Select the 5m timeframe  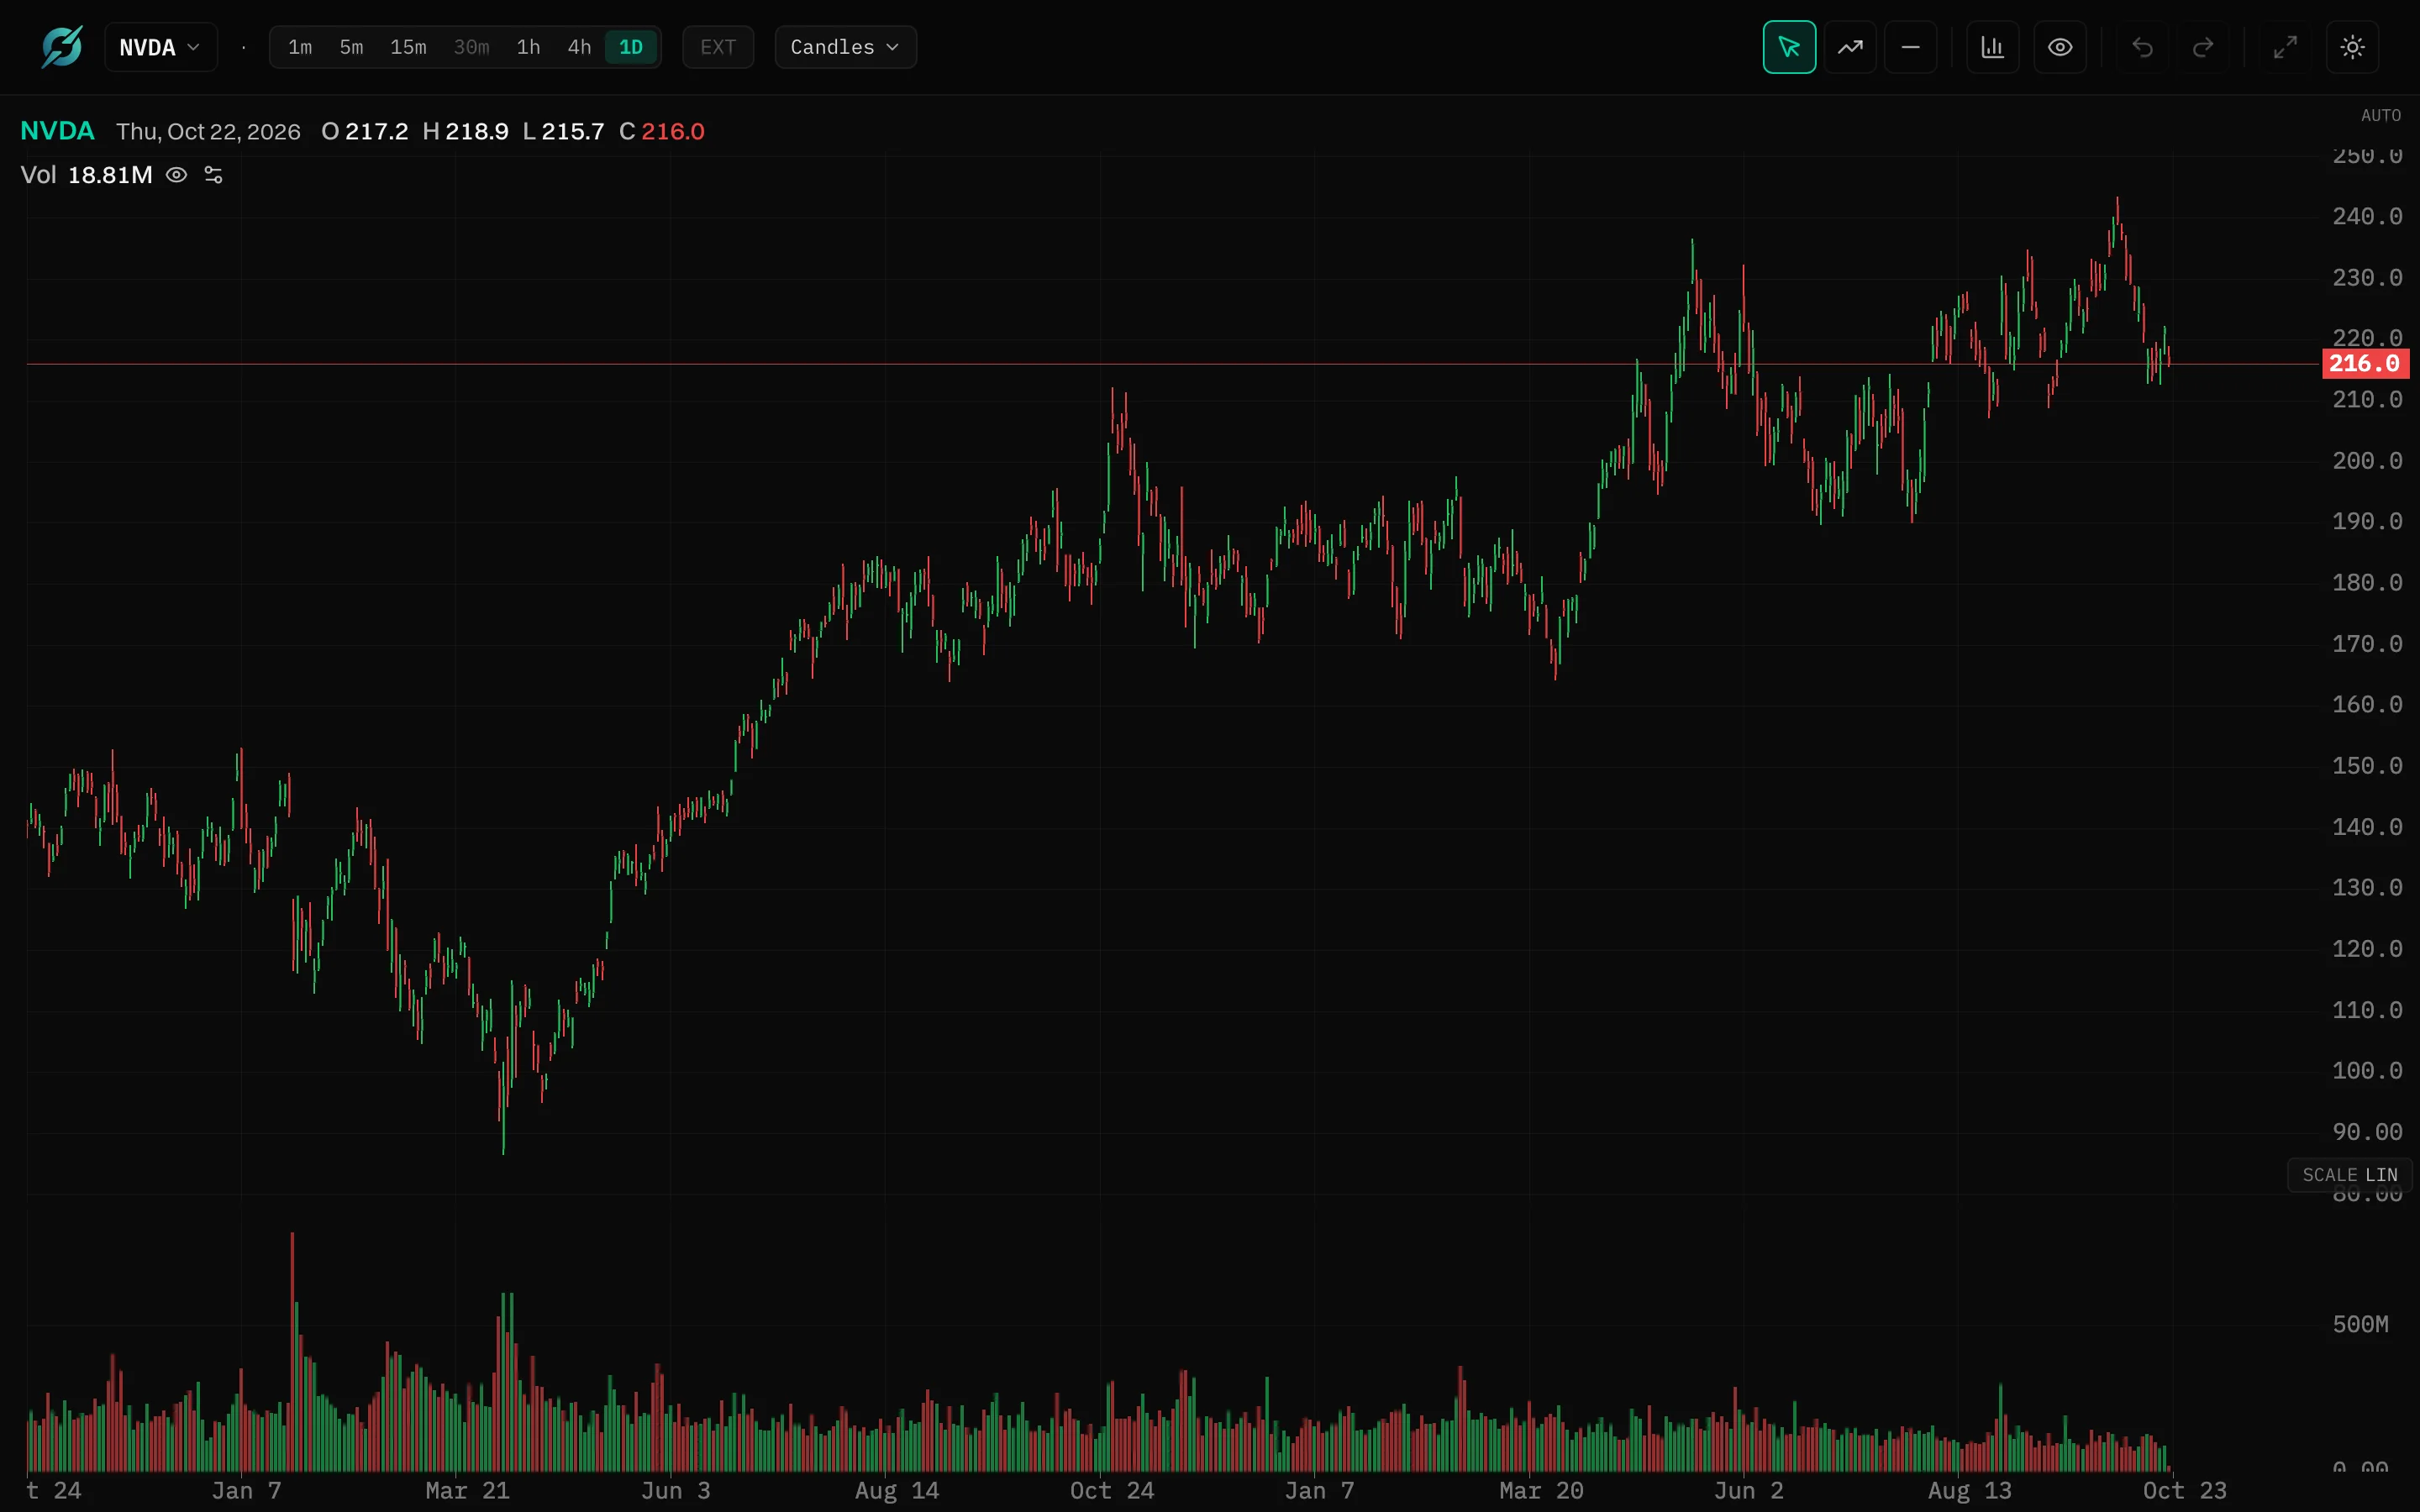point(351,47)
